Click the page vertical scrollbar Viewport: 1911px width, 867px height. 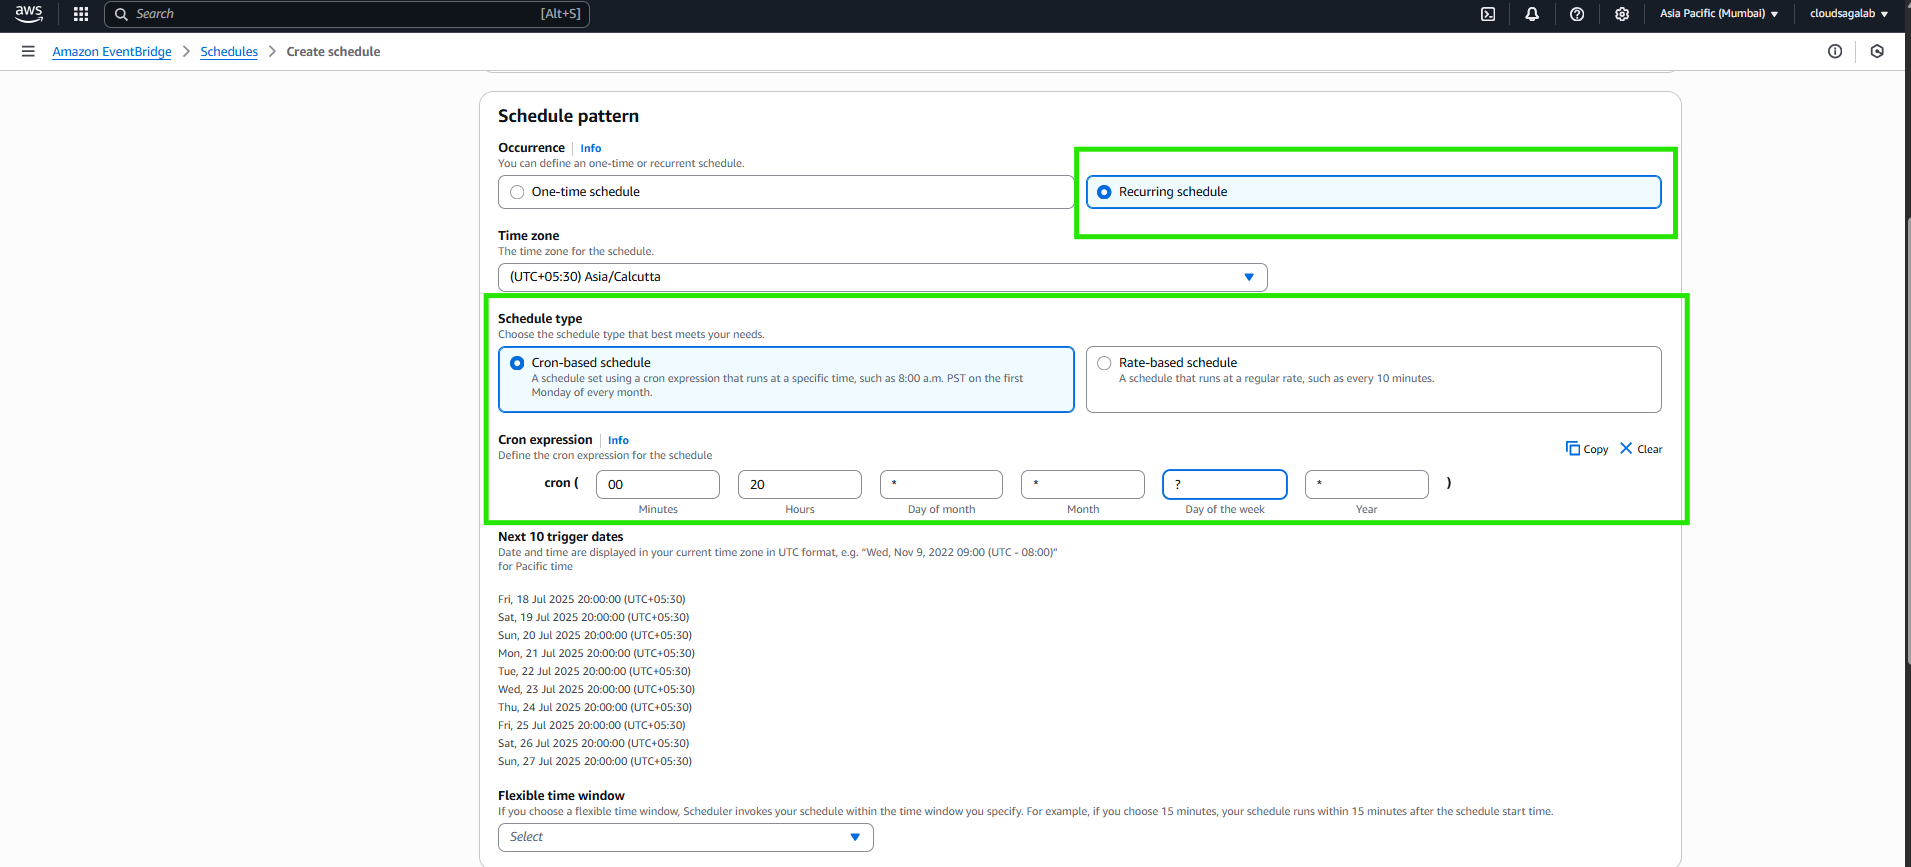(x=1907, y=440)
